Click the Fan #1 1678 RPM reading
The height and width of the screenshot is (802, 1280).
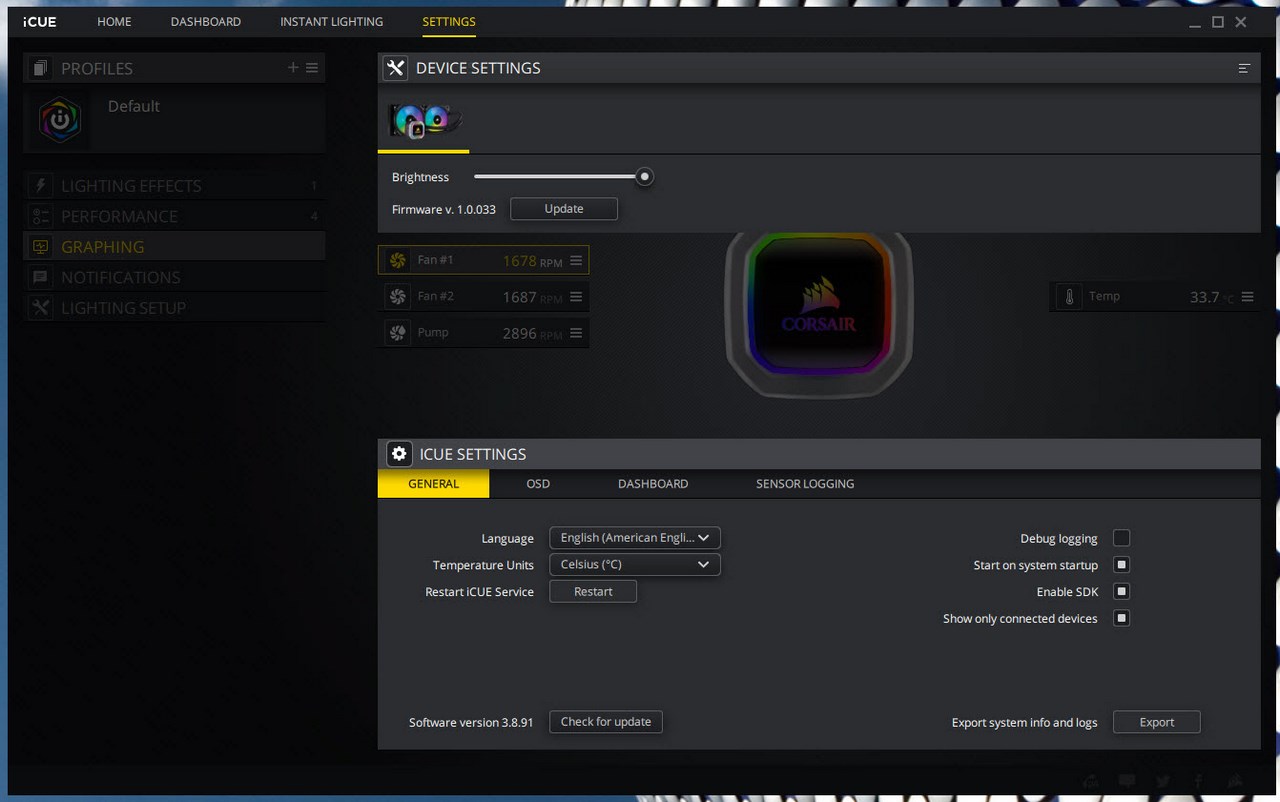(x=532, y=261)
